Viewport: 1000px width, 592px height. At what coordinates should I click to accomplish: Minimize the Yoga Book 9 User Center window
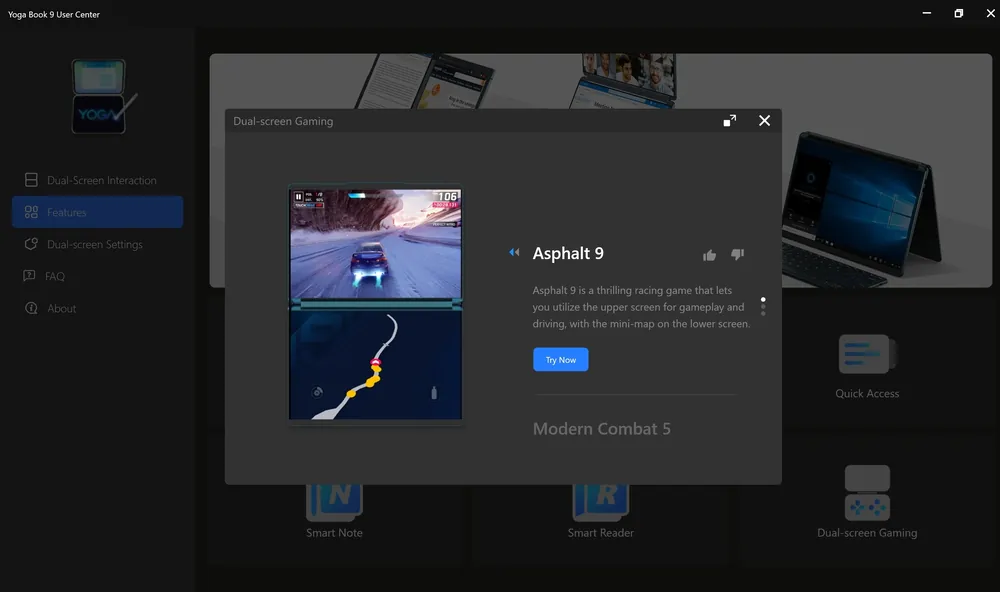927,13
